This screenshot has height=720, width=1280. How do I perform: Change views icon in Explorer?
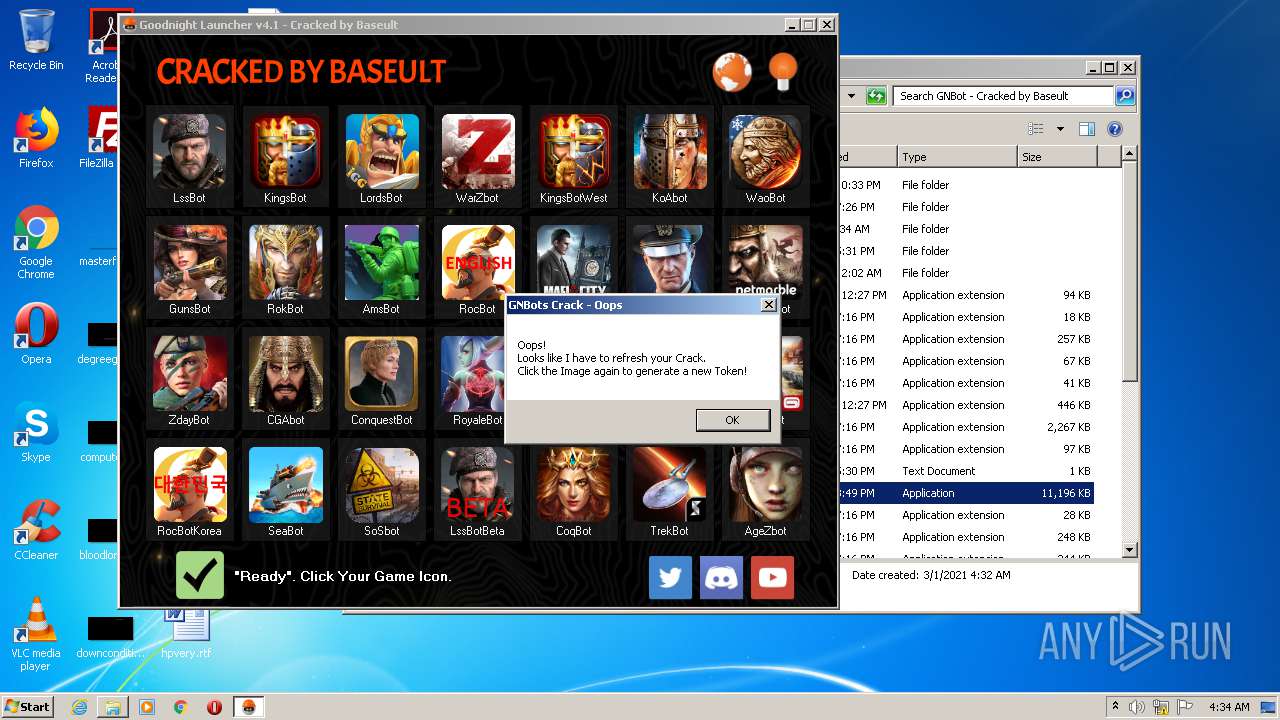(x=1036, y=129)
